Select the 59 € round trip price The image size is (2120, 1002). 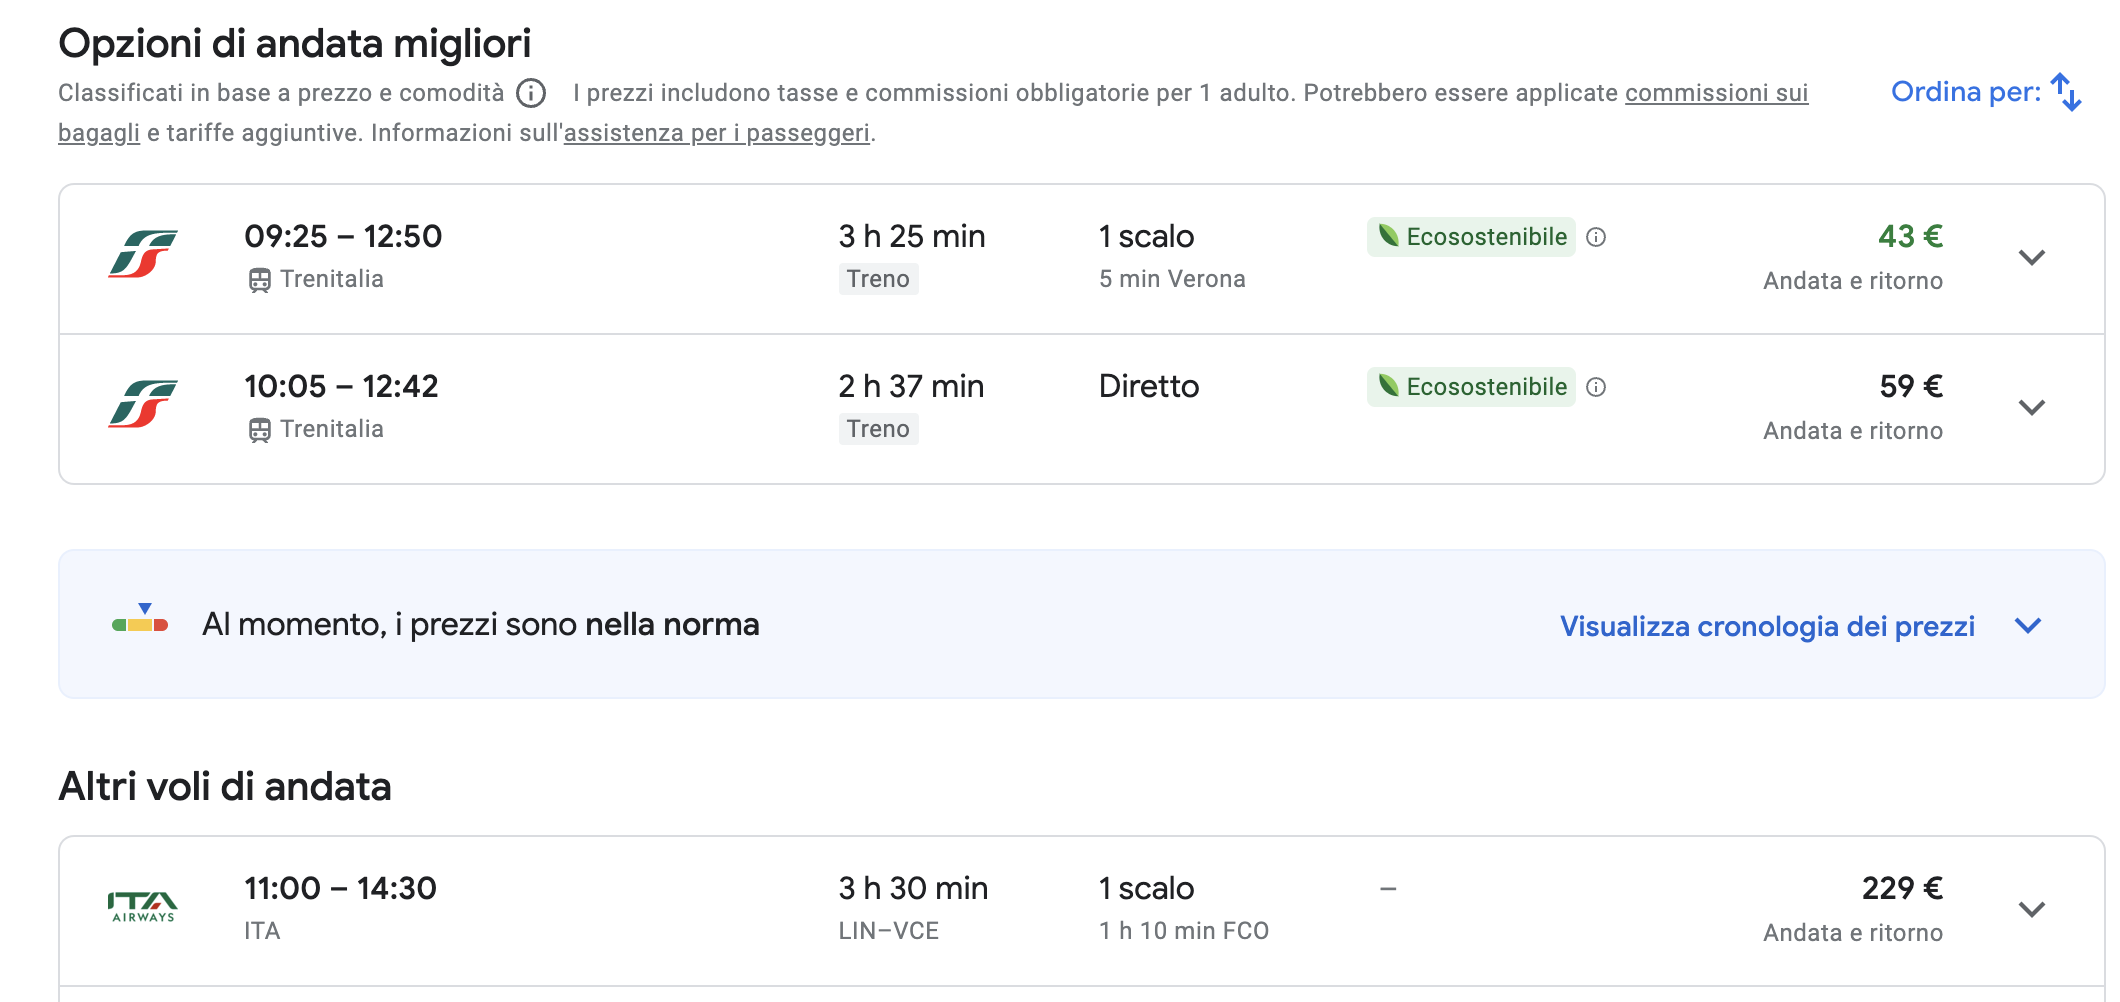[1910, 386]
